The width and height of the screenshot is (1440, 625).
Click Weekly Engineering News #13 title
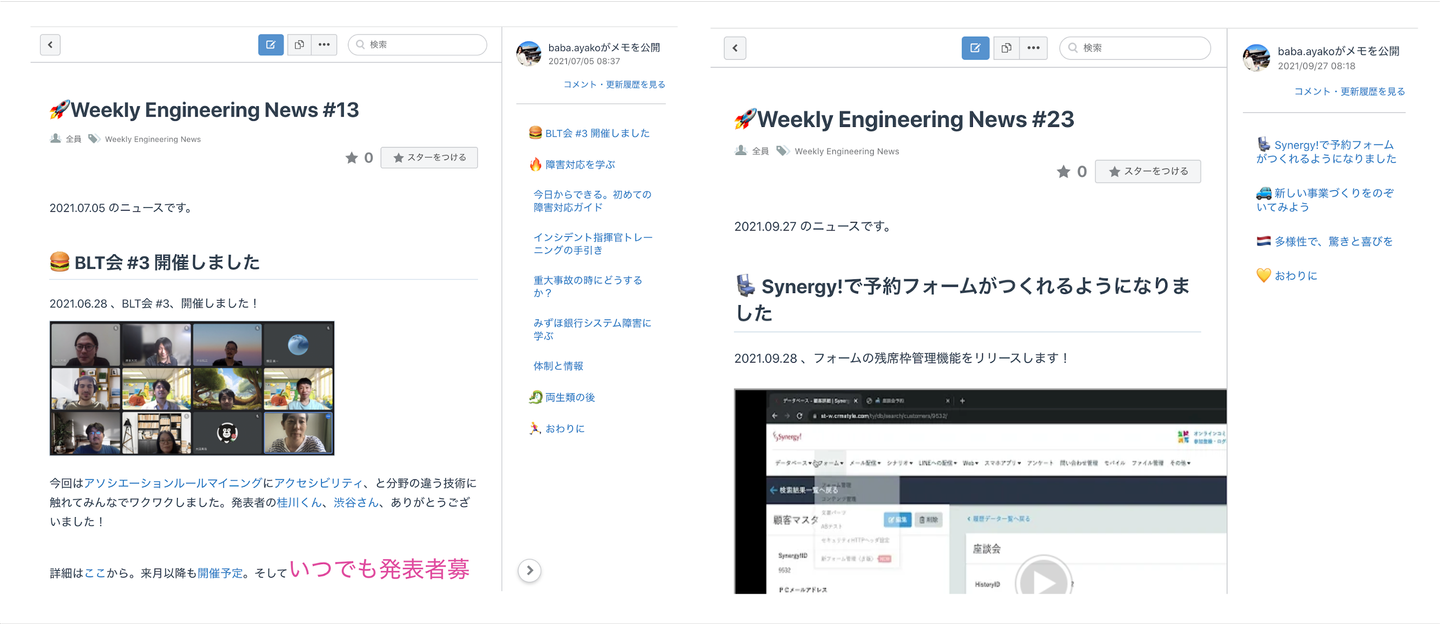[x=204, y=110]
